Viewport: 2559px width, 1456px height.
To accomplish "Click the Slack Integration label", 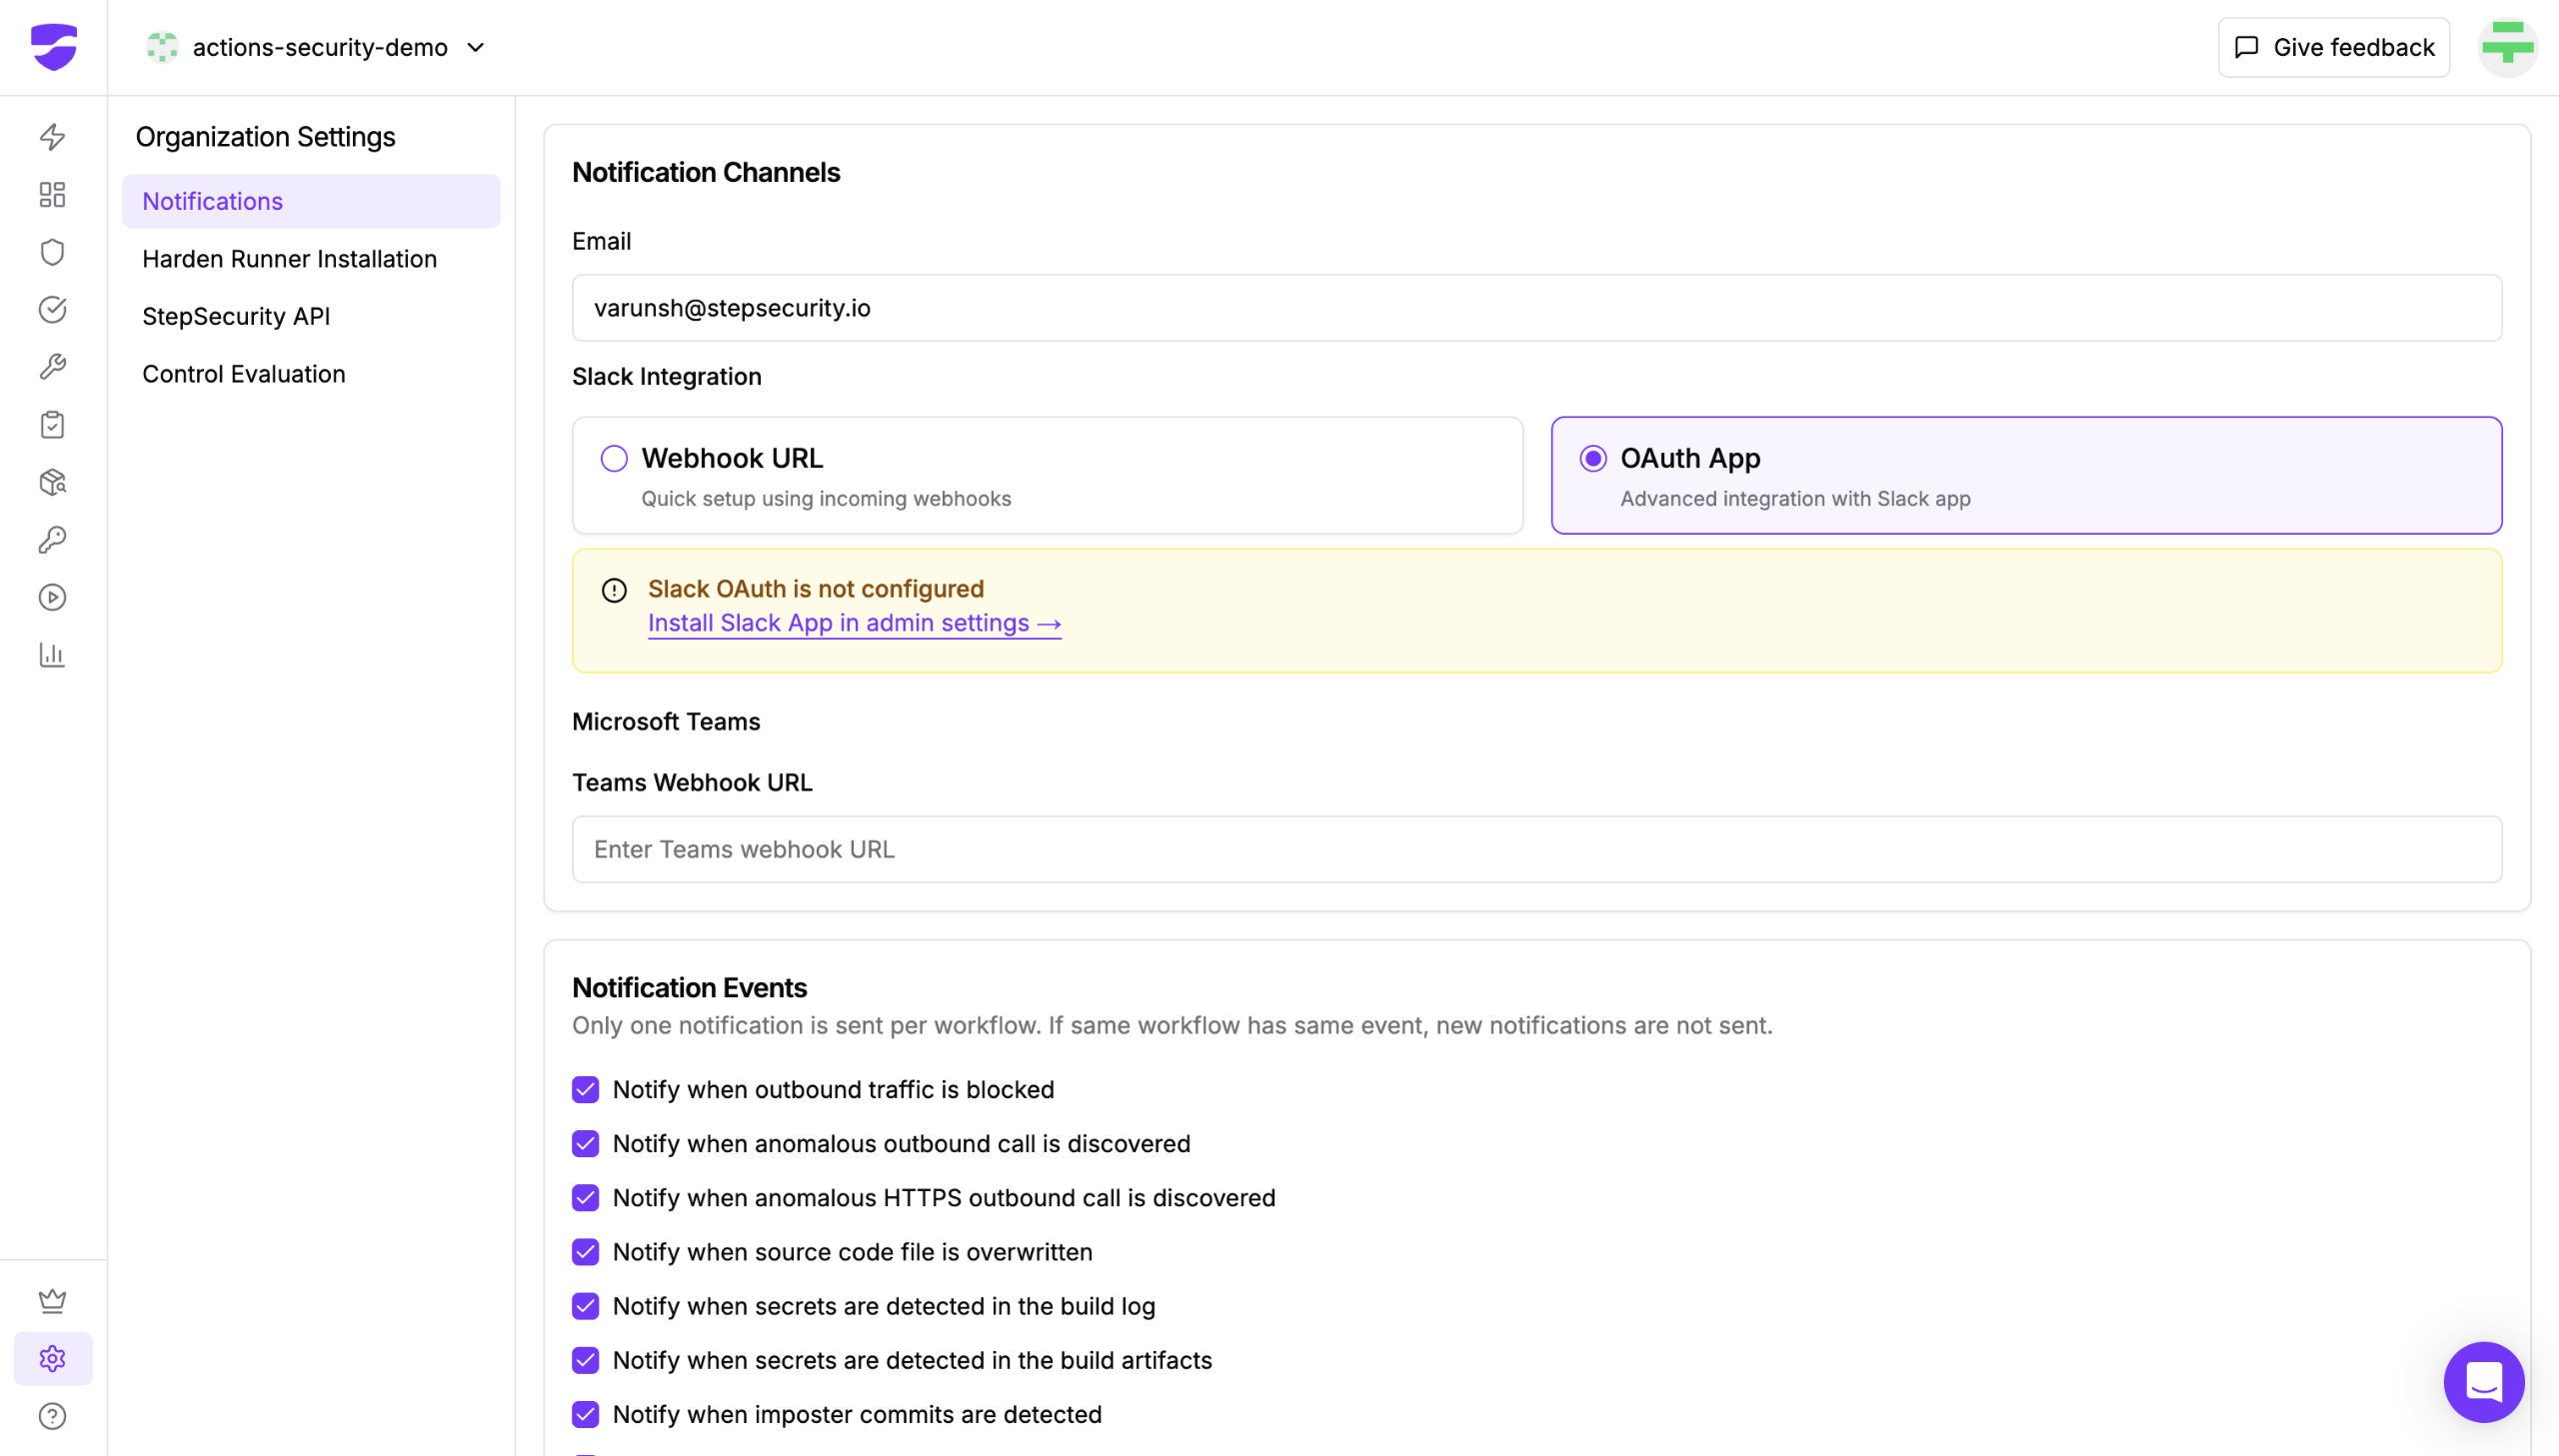I will [x=667, y=377].
